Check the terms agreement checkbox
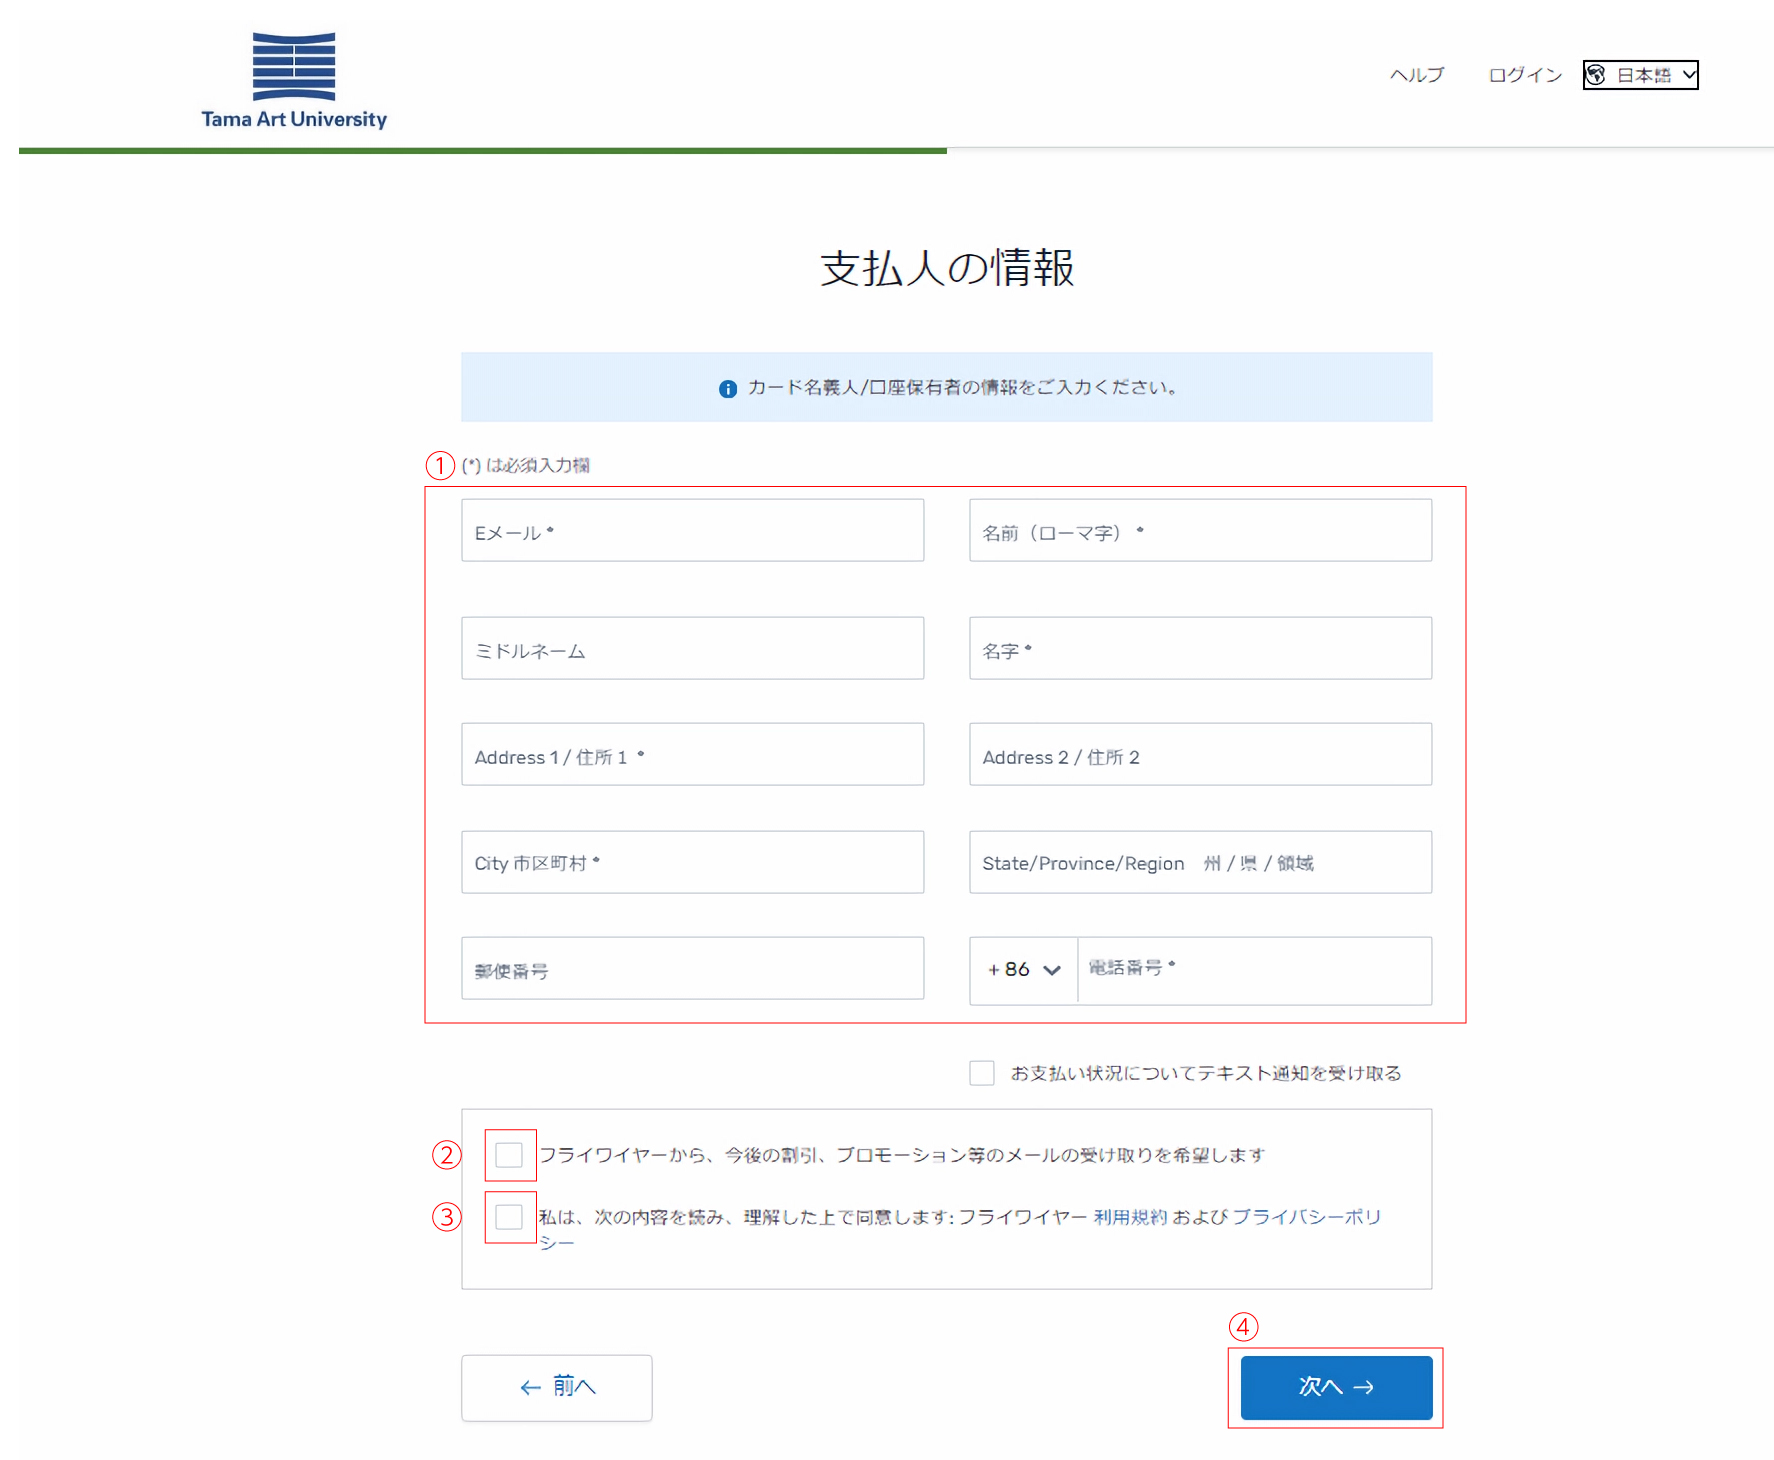1774x1460 pixels. click(x=509, y=1217)
